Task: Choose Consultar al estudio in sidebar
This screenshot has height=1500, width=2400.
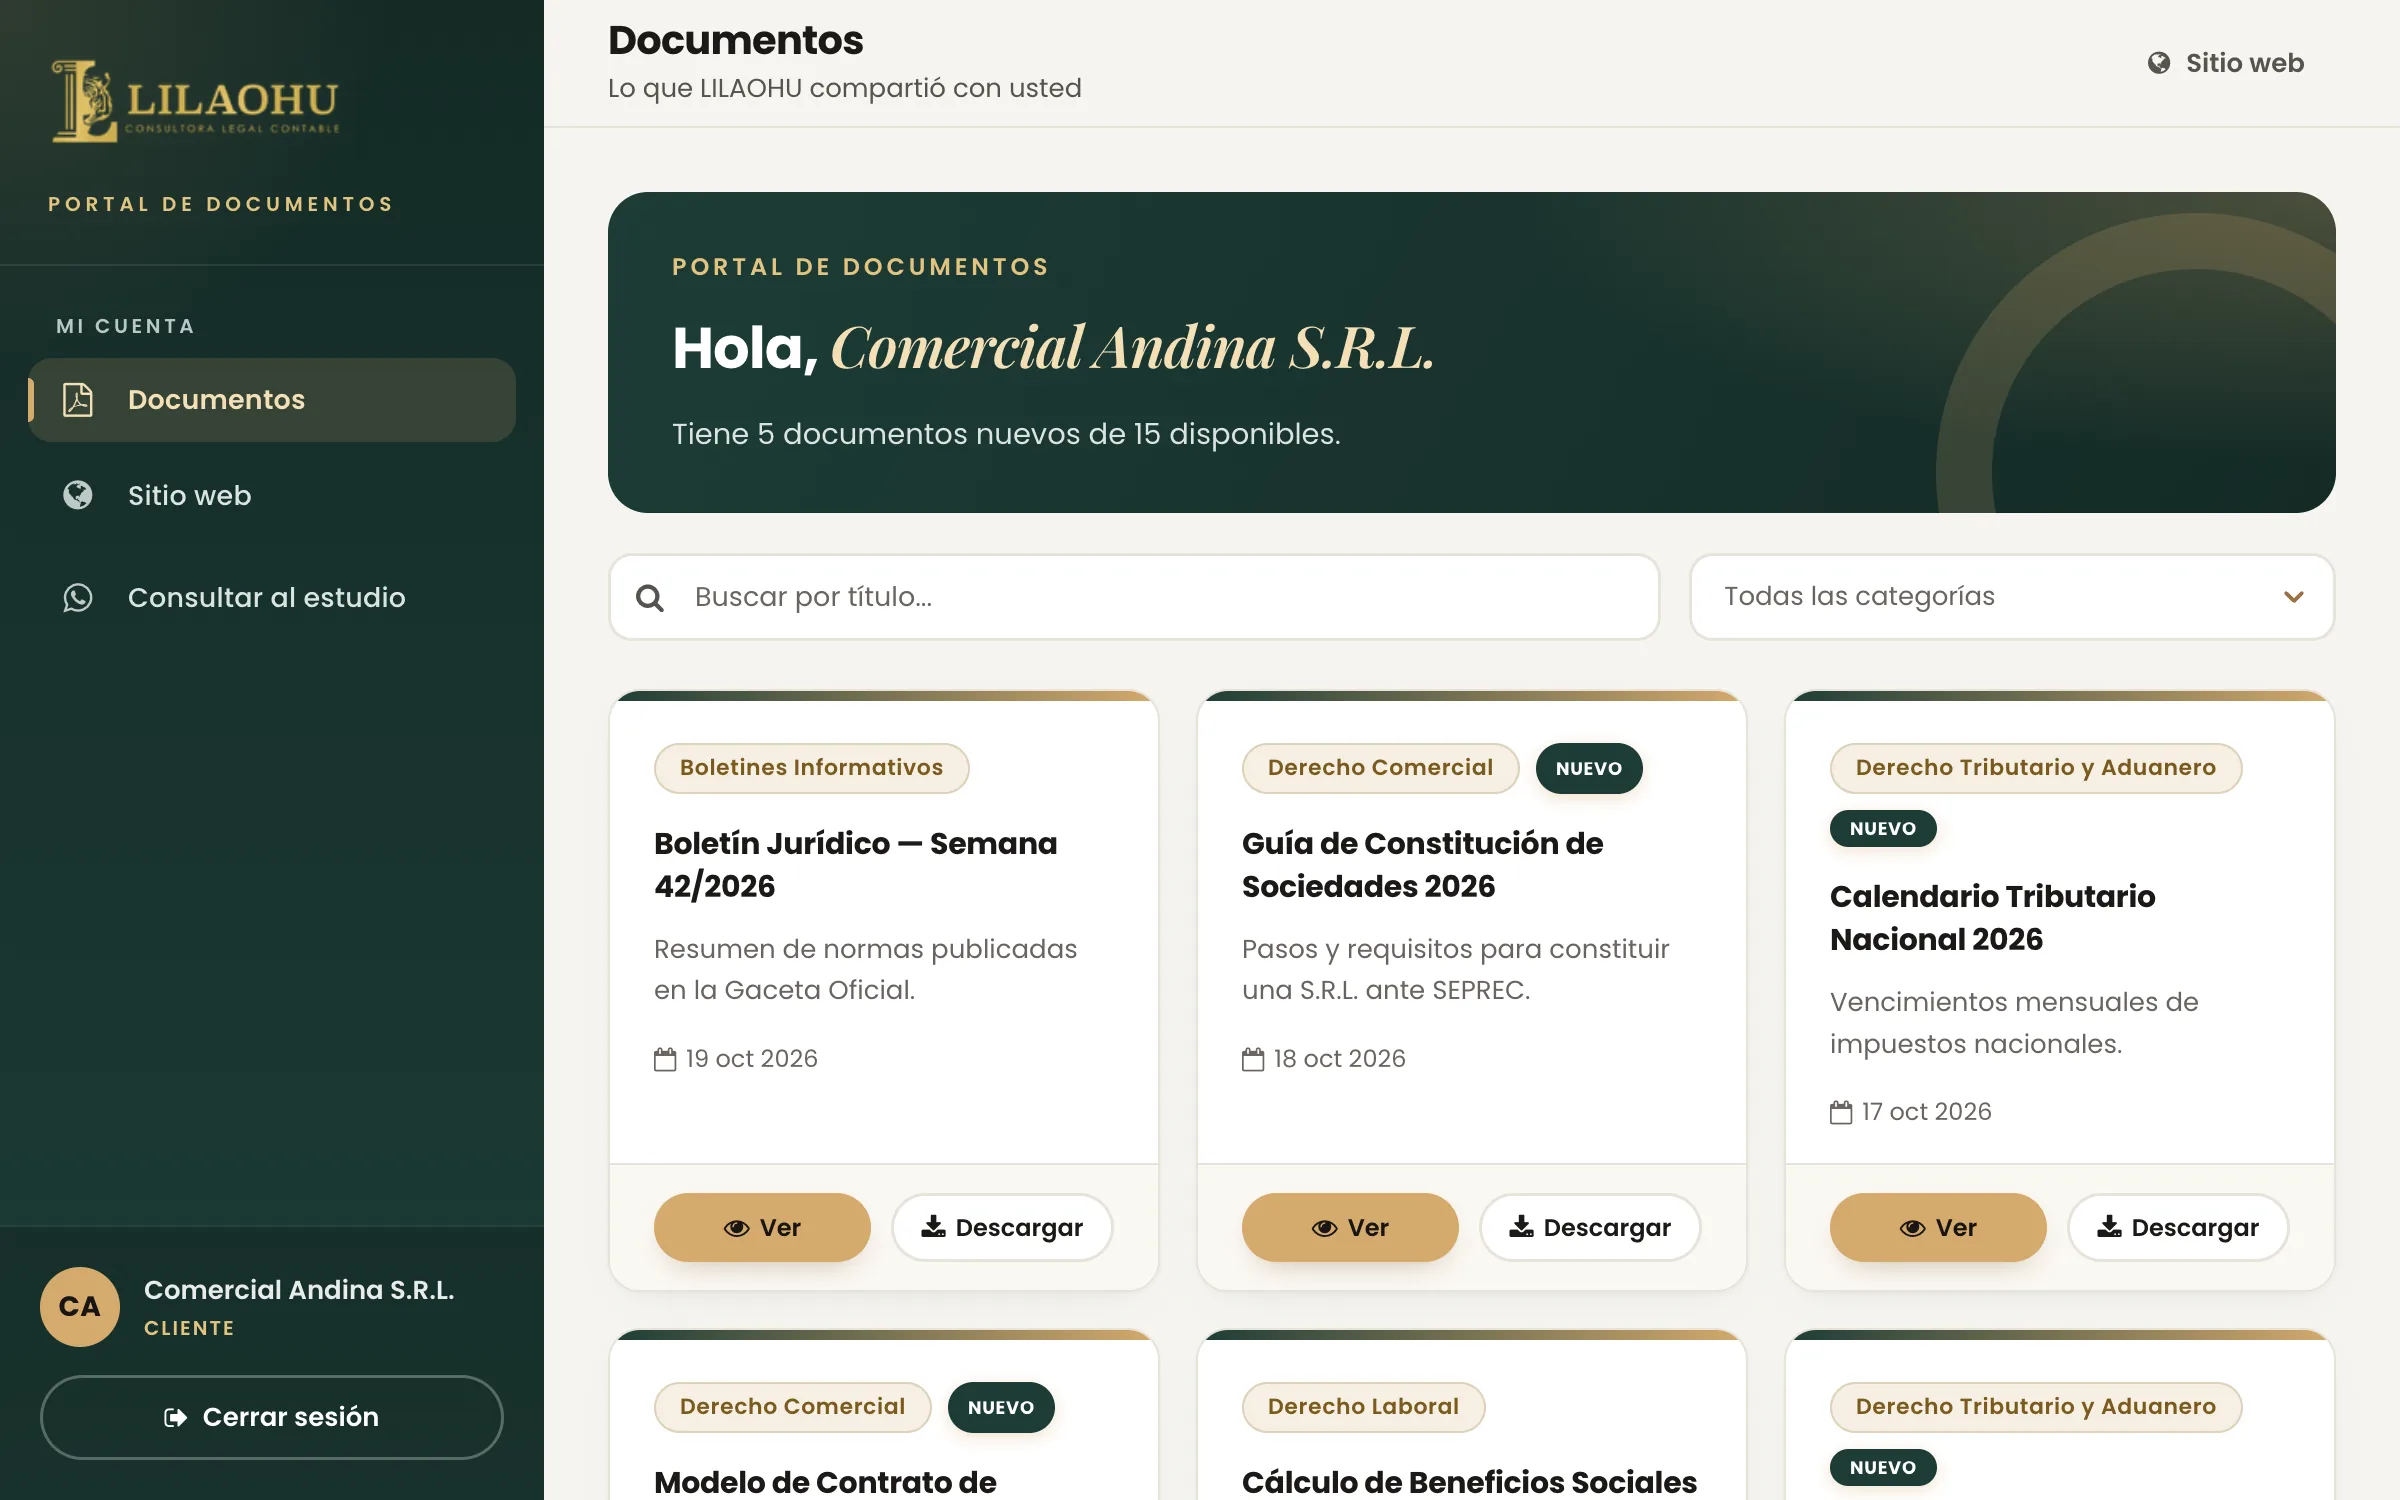Action: tap(272, 598)
